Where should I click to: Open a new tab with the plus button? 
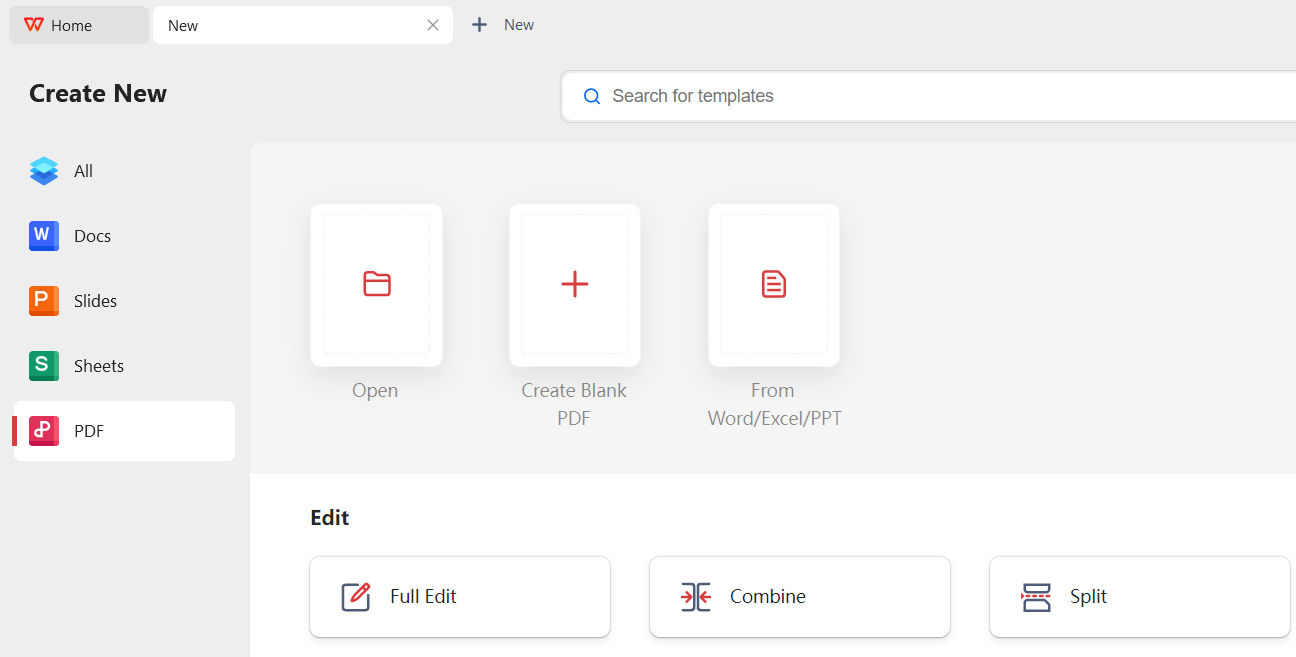pos(479,24)
